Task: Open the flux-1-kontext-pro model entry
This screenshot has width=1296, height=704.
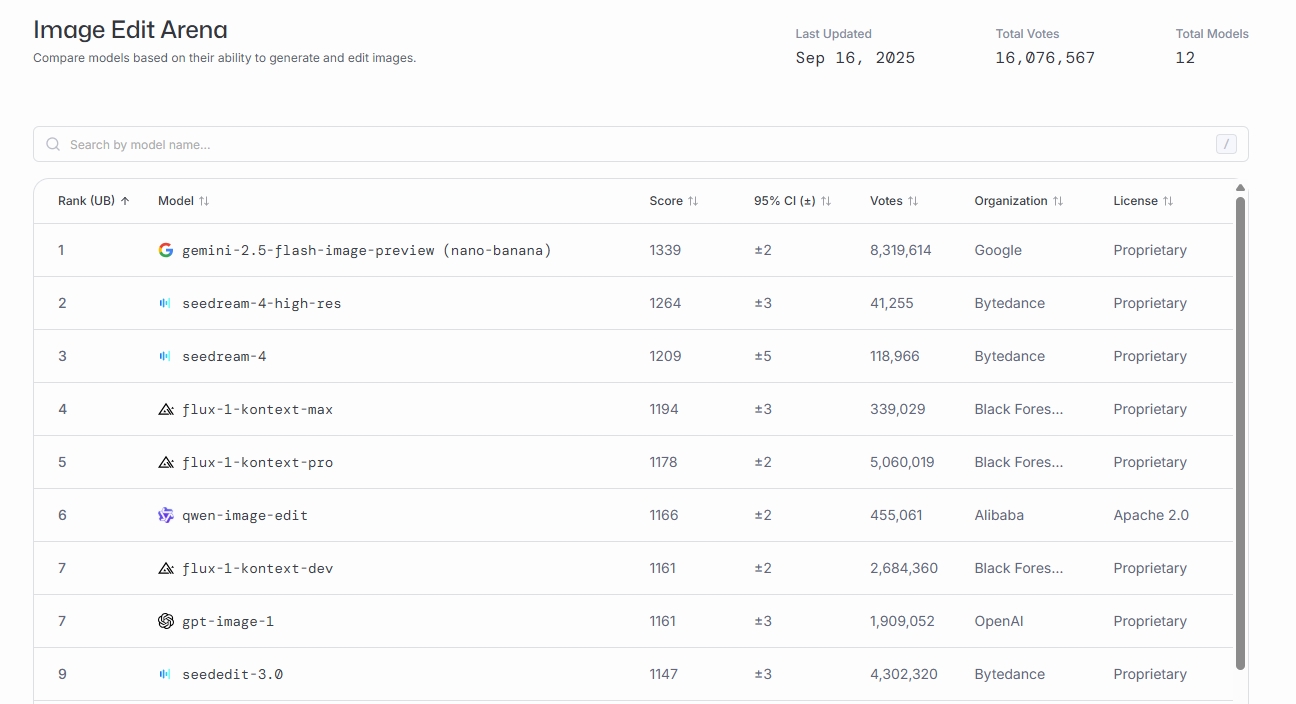Action: (257, 462)
